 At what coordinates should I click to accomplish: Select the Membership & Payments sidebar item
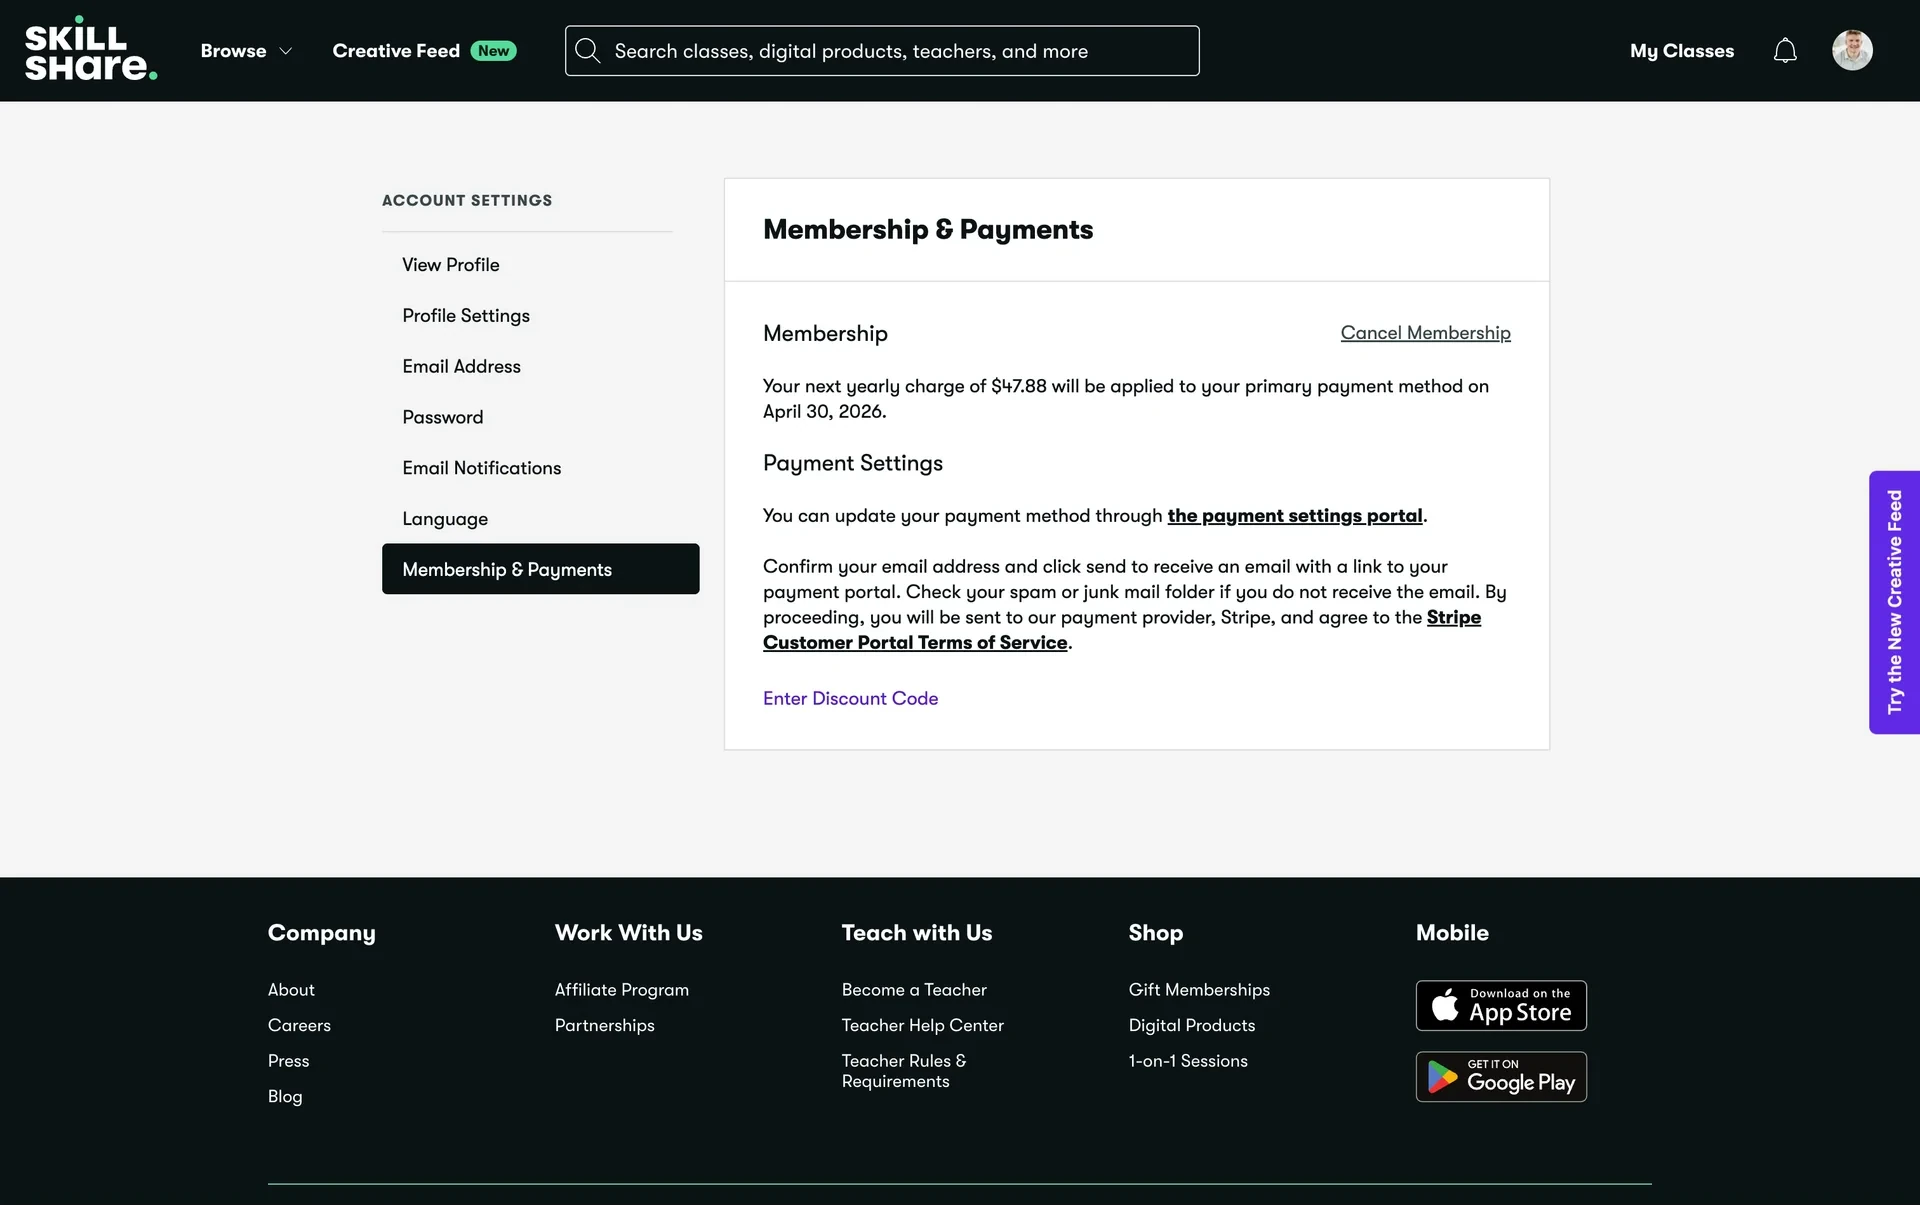point(540,569)
